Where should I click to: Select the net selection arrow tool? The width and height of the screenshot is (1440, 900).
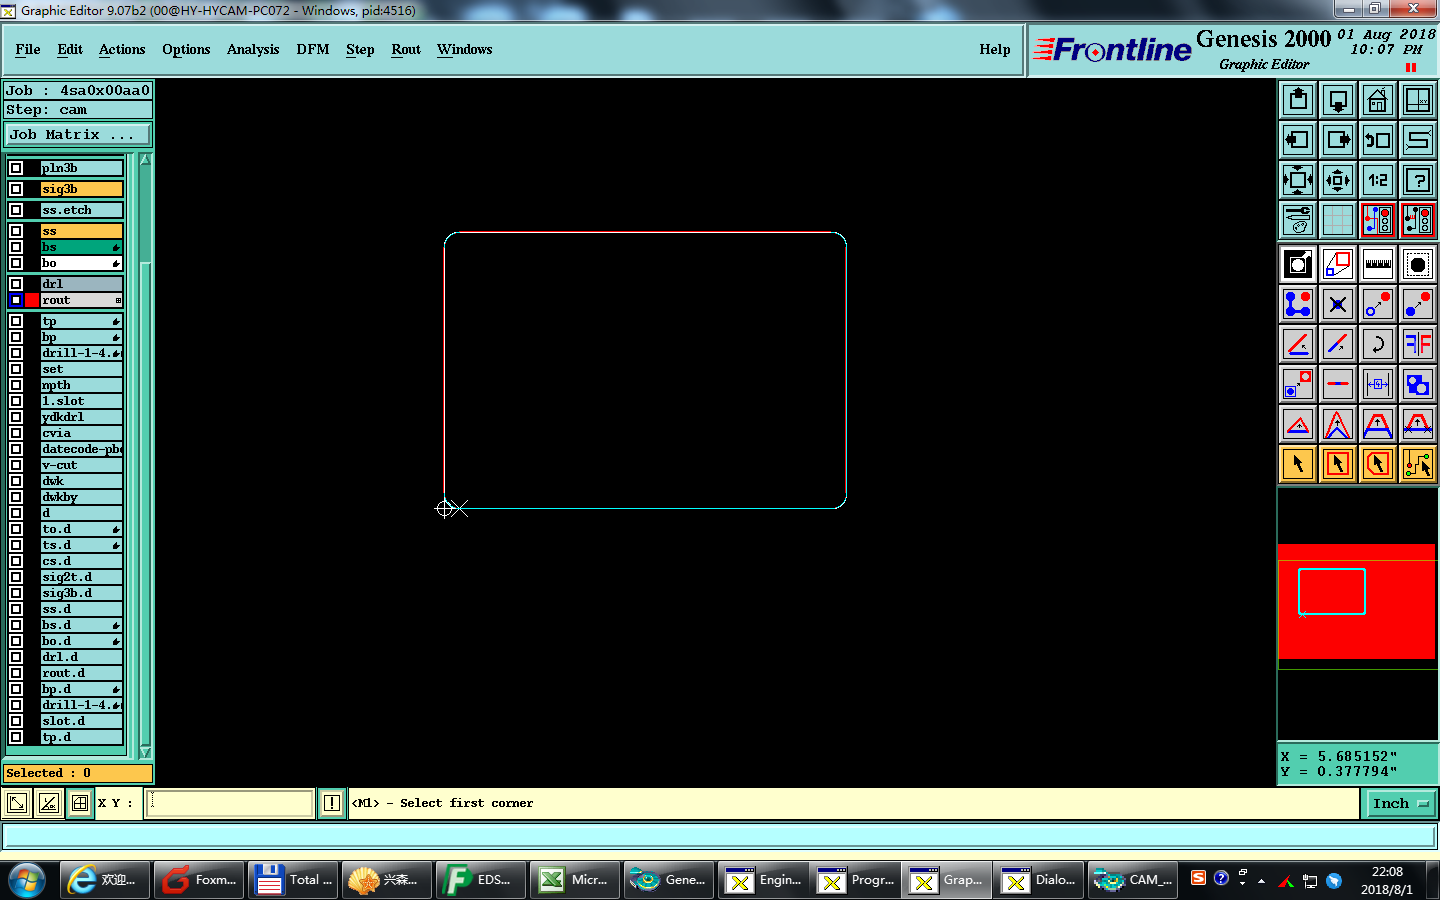[1418, 464]
